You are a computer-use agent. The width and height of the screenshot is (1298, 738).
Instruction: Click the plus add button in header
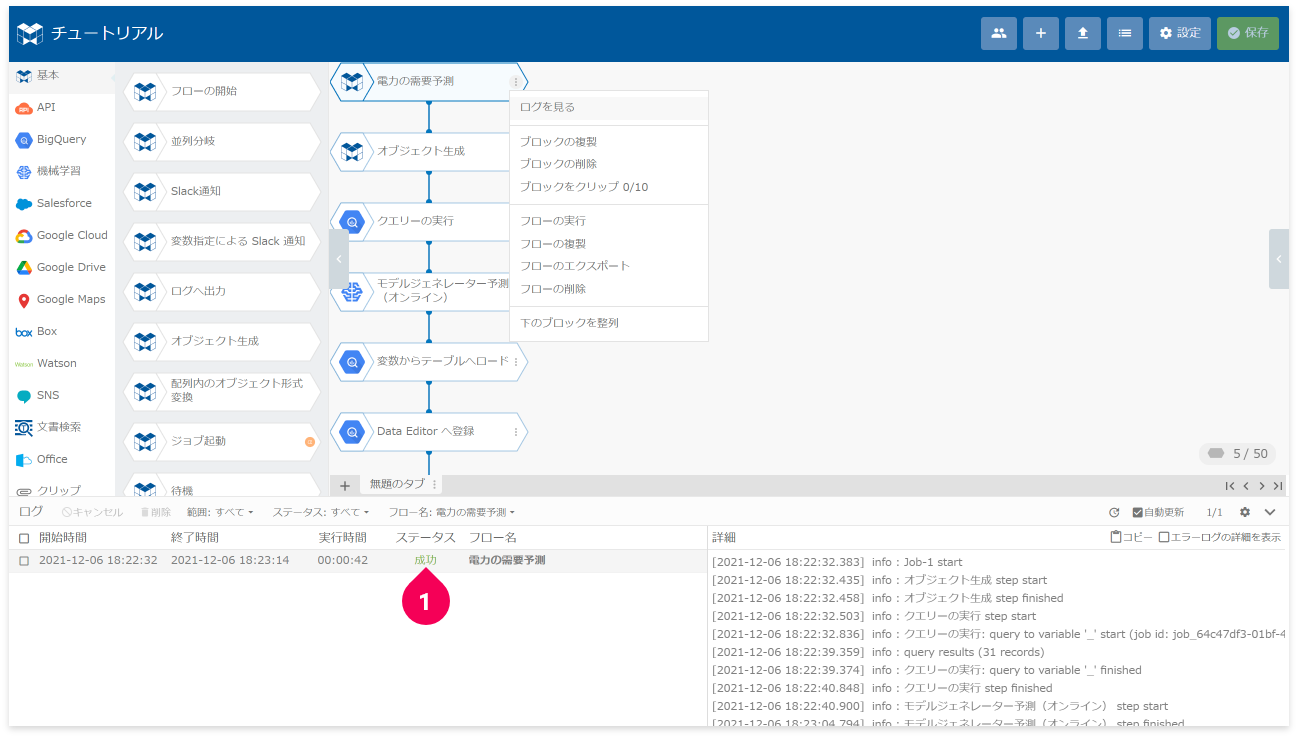1040,33
